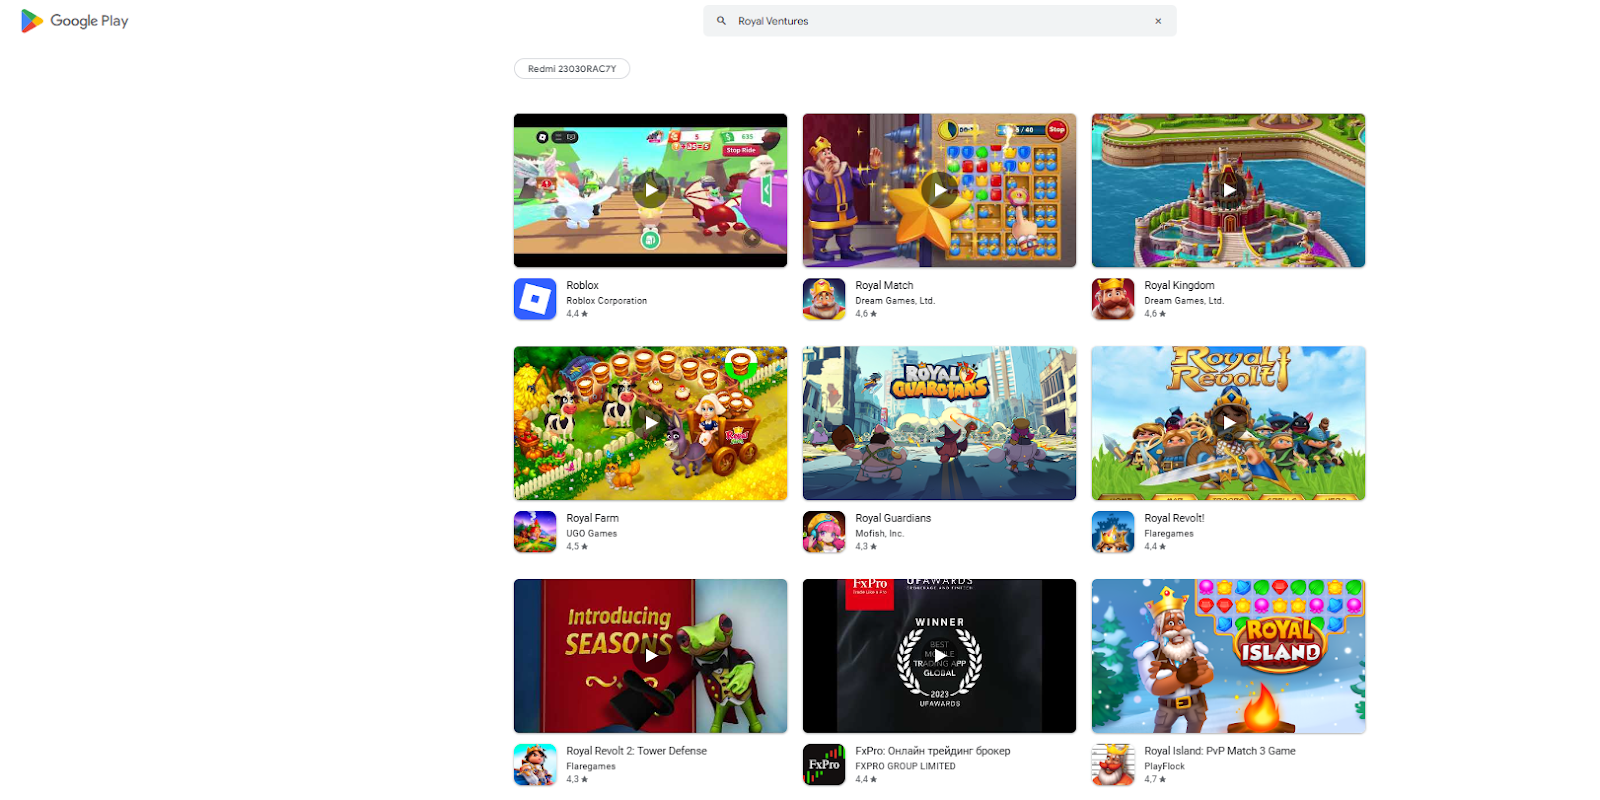1600x800 pixels.
Task: Click the Royal Island banner thumbnail
Action: [x=1228, y=656]
